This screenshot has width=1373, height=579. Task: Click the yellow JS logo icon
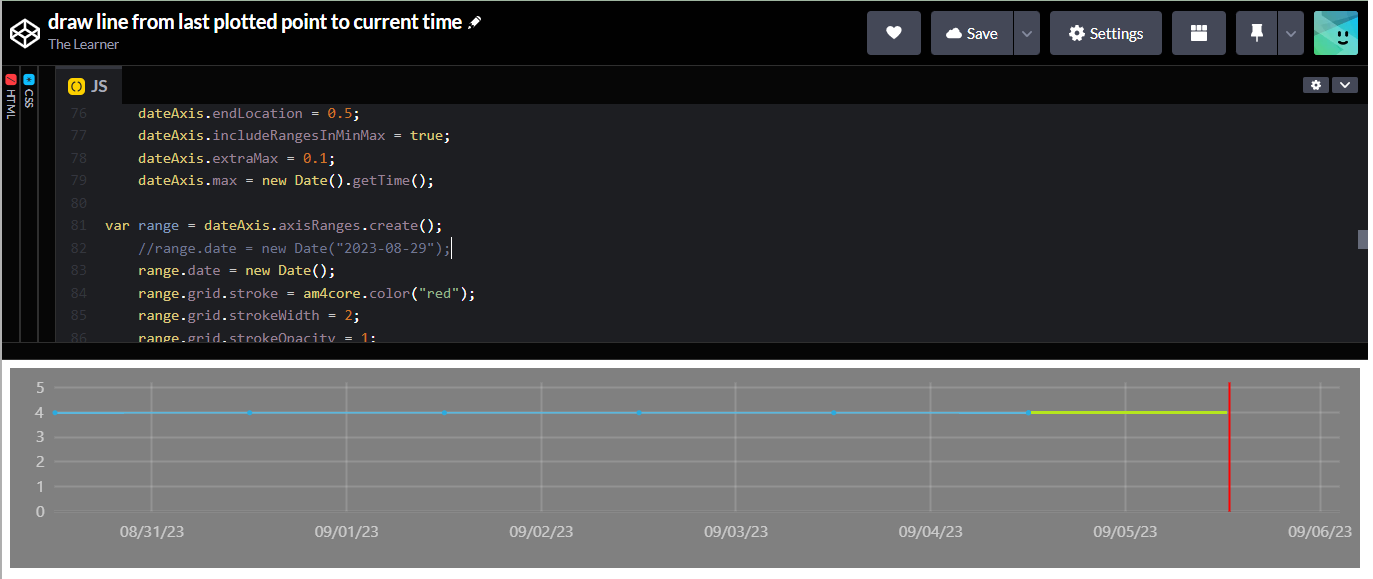pos(77,86)
